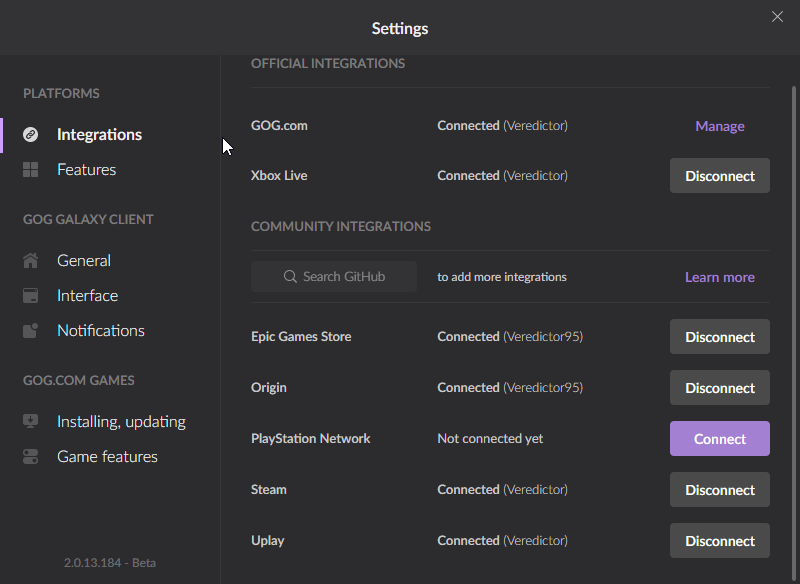
Task: Disconnect the Steam integration
Action: click(719, 490)
